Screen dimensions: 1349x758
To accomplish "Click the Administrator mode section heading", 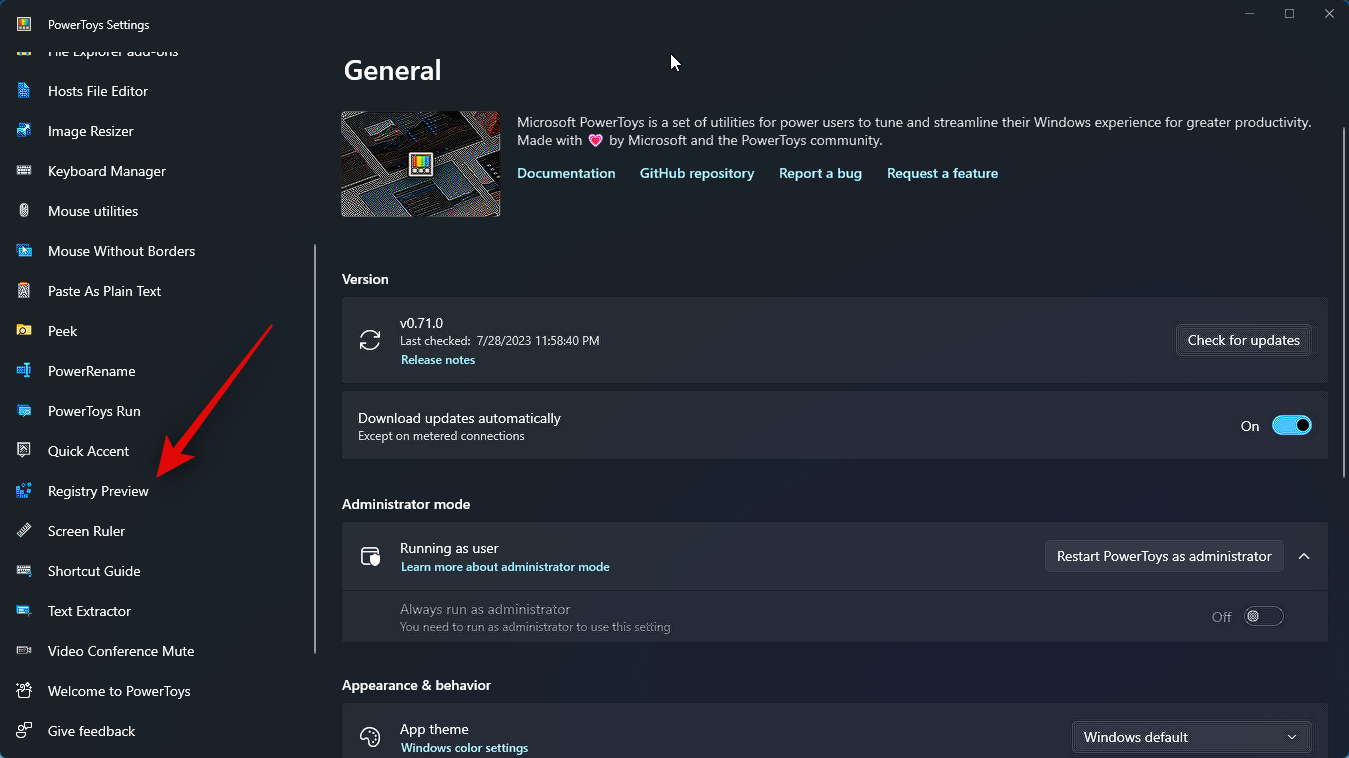I will point(406,504).
